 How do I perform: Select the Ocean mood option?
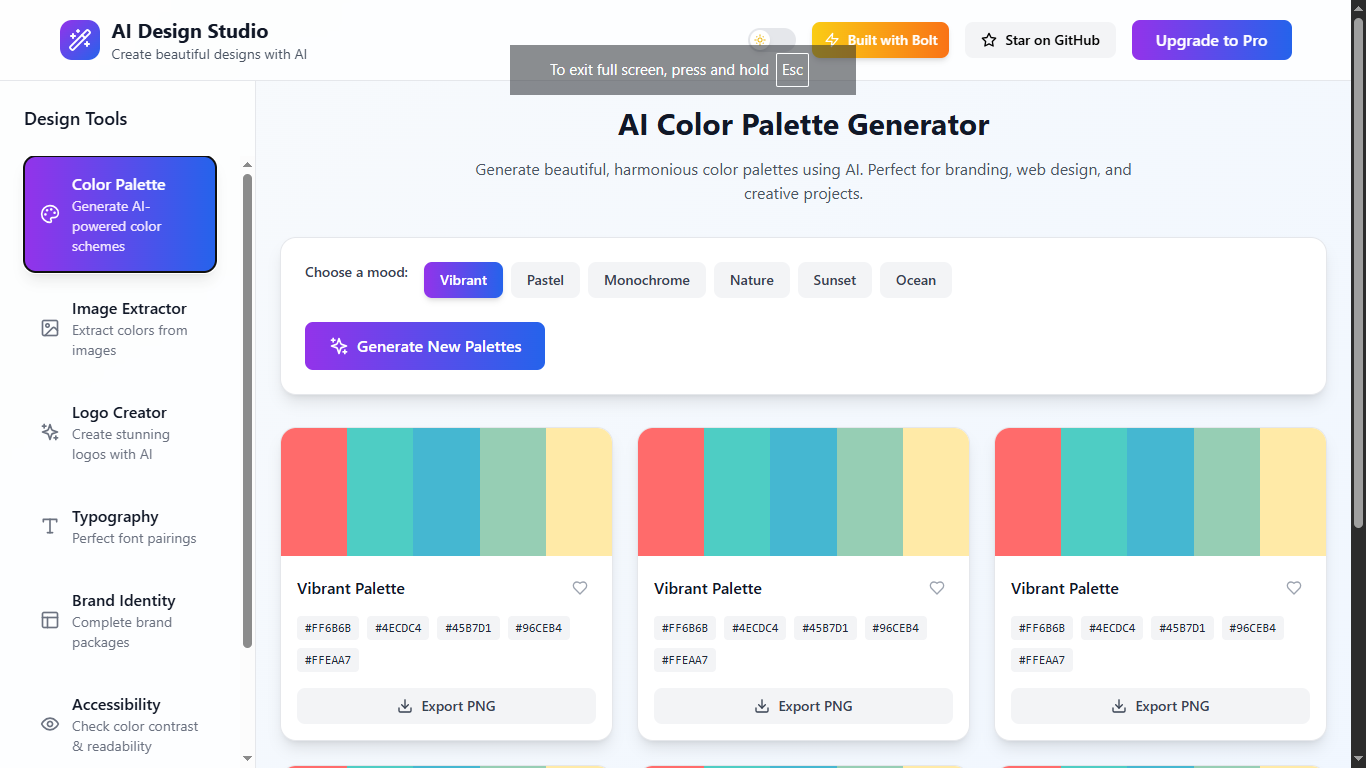(915, 280)
